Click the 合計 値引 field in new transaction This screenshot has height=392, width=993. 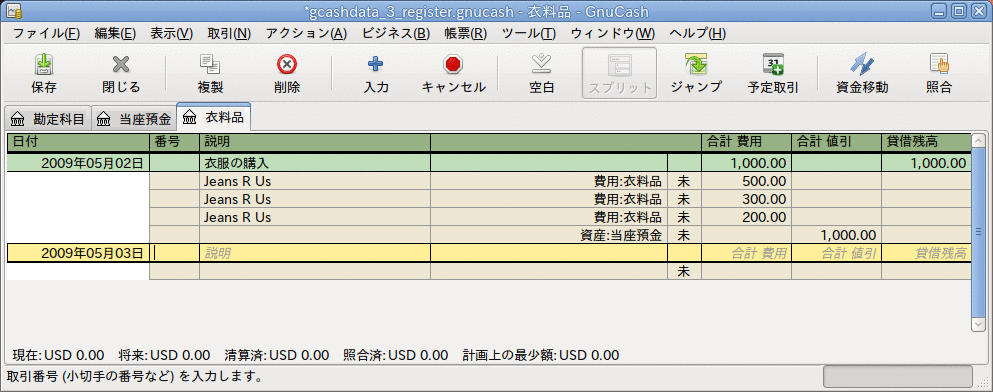(836, 253)
